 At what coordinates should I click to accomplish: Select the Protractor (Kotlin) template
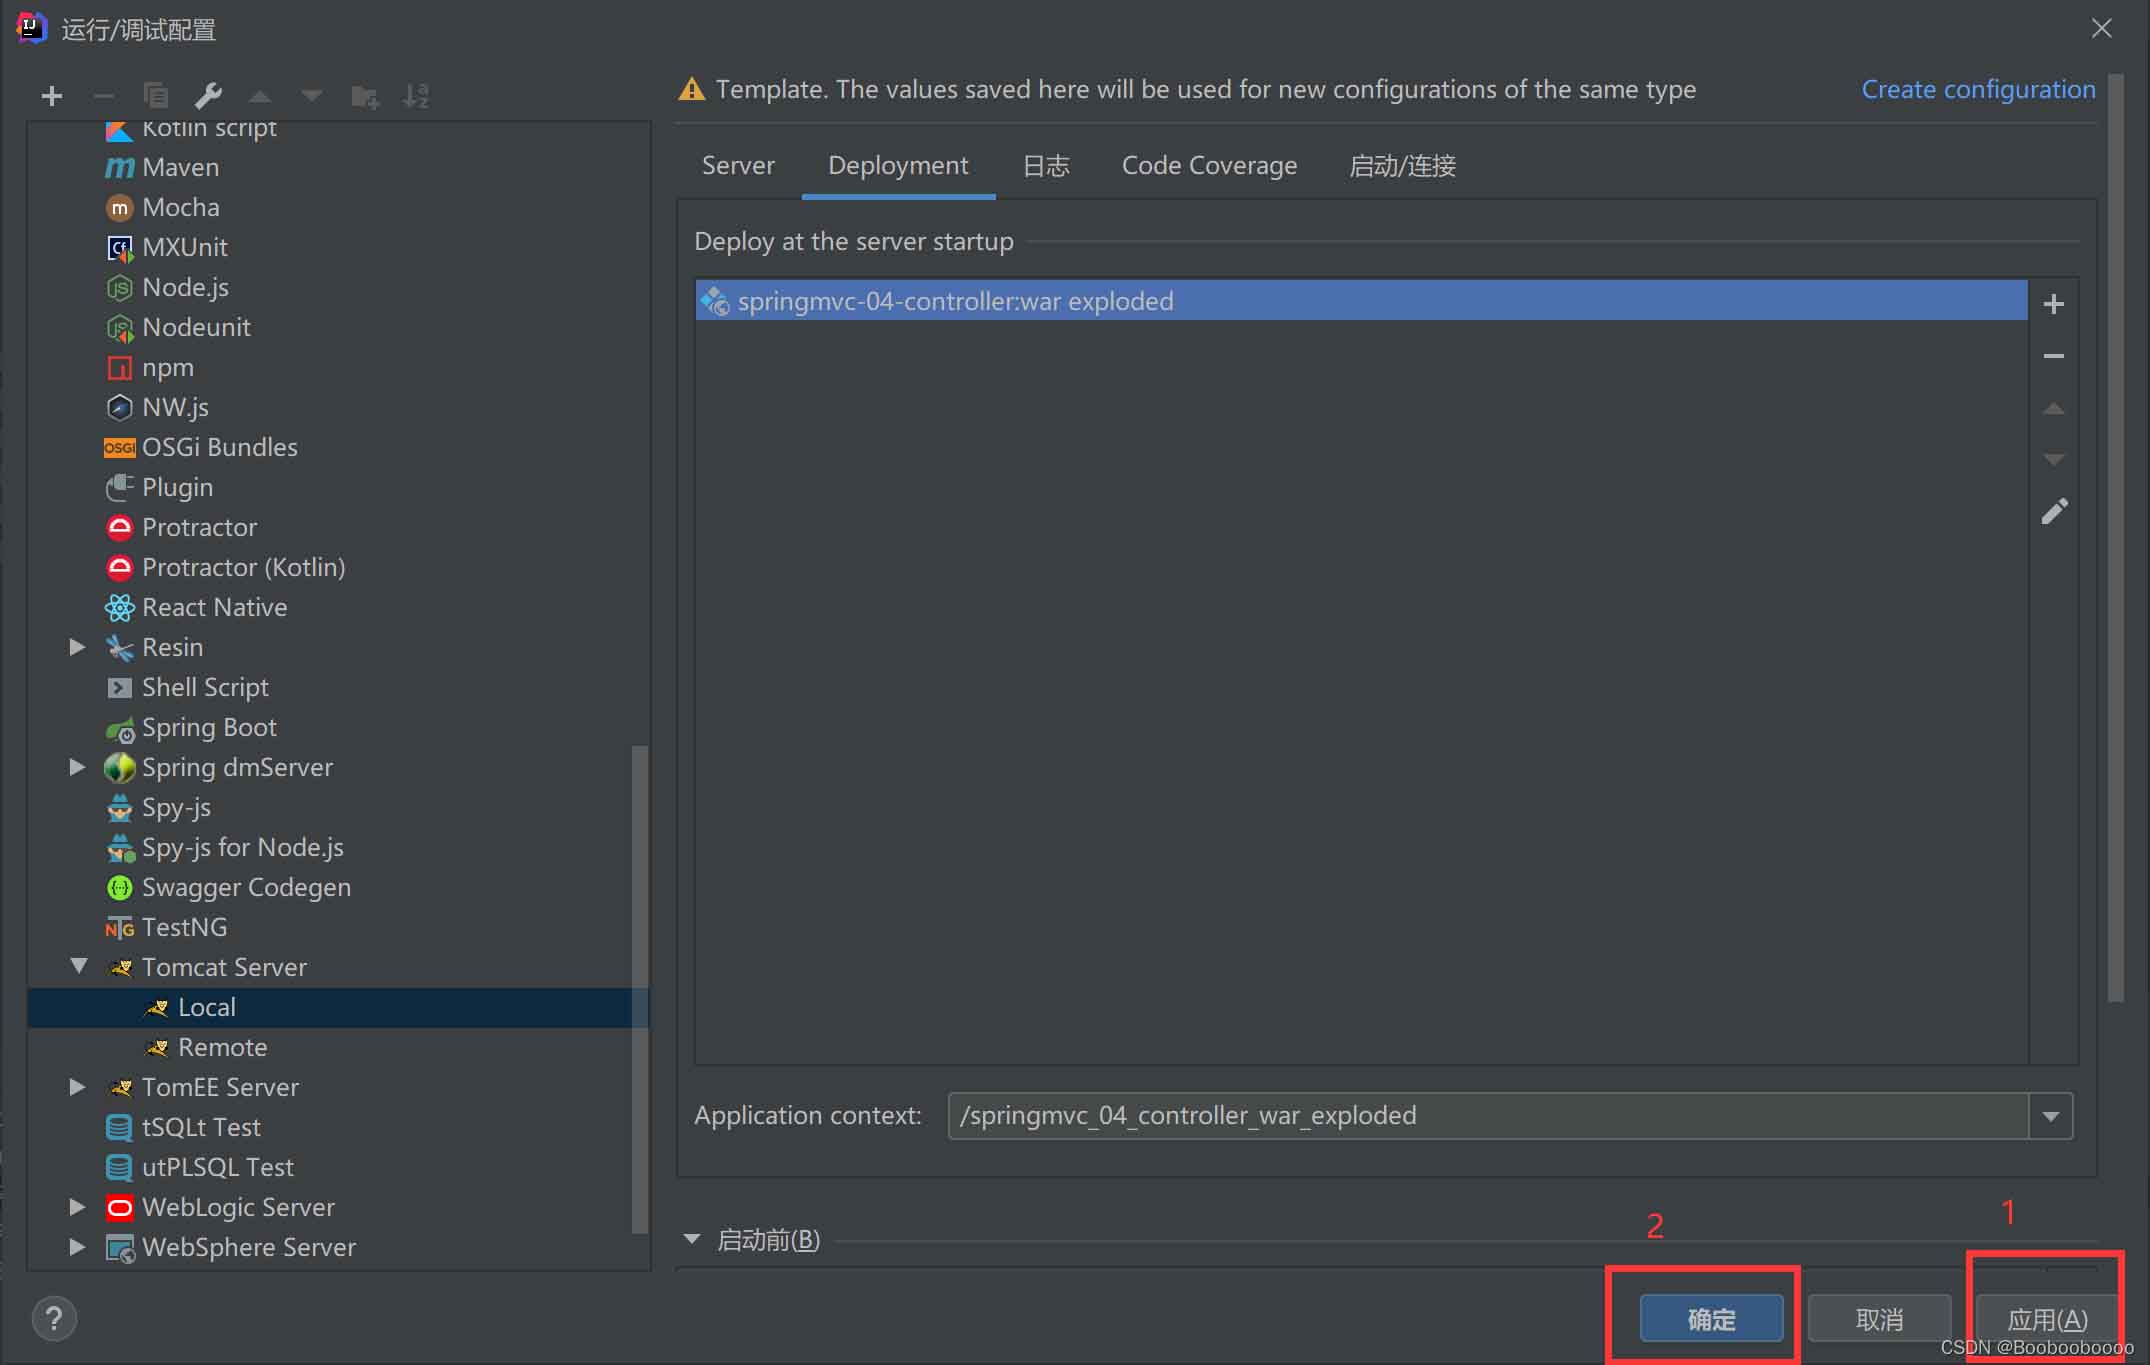(243, 567)
